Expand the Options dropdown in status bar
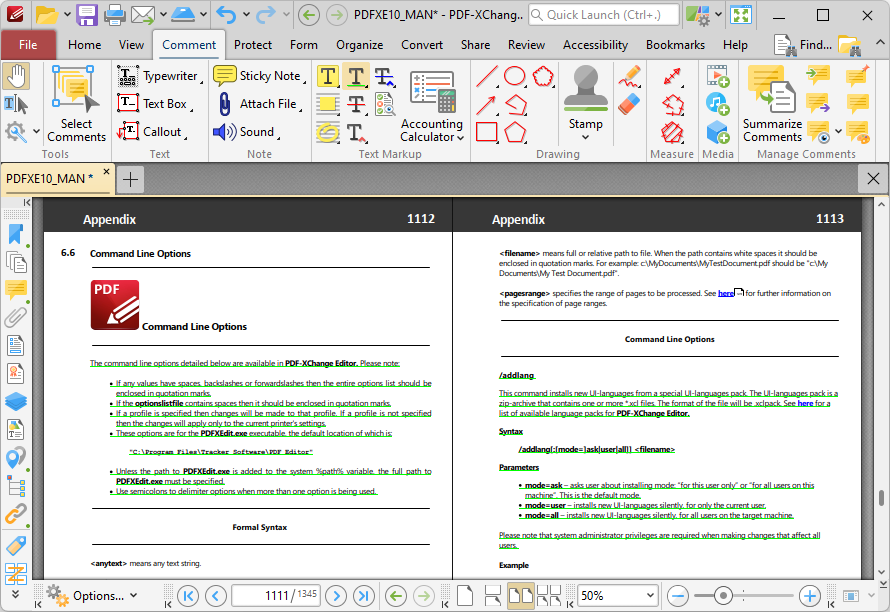 point(133,596)
